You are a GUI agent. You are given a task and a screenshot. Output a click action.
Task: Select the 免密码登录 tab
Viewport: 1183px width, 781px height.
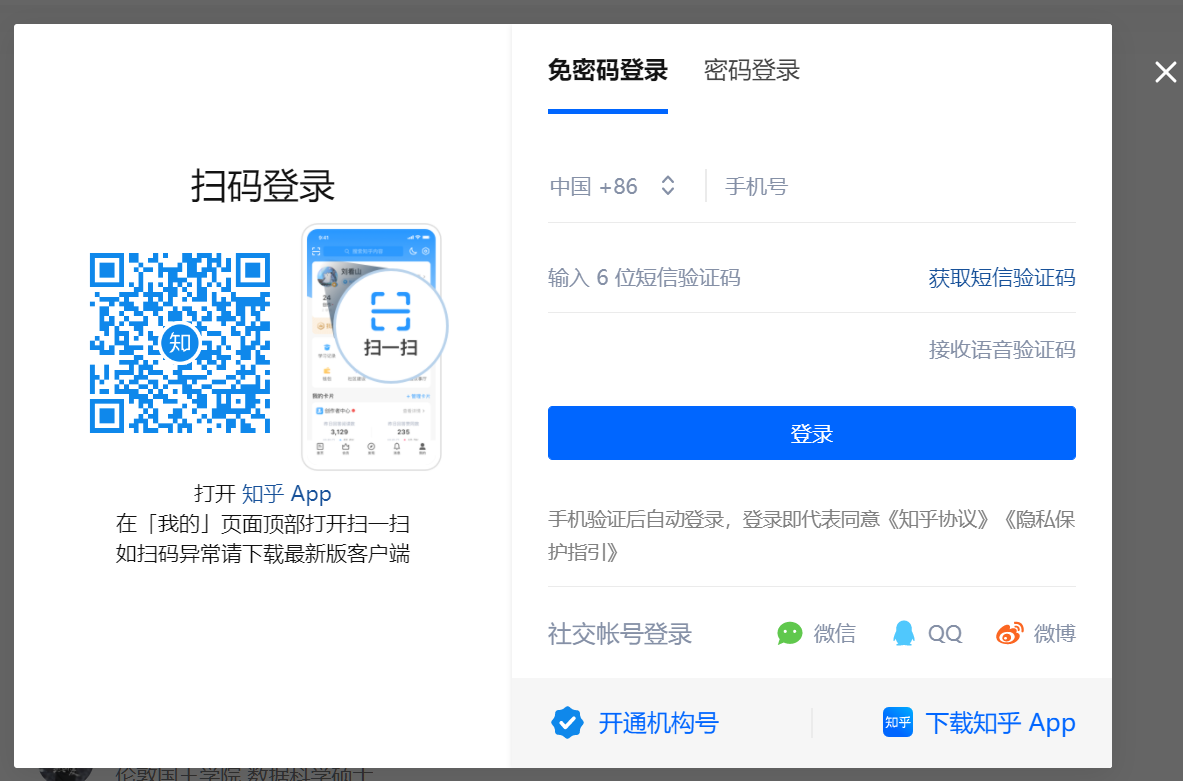[x=607, y=70]
